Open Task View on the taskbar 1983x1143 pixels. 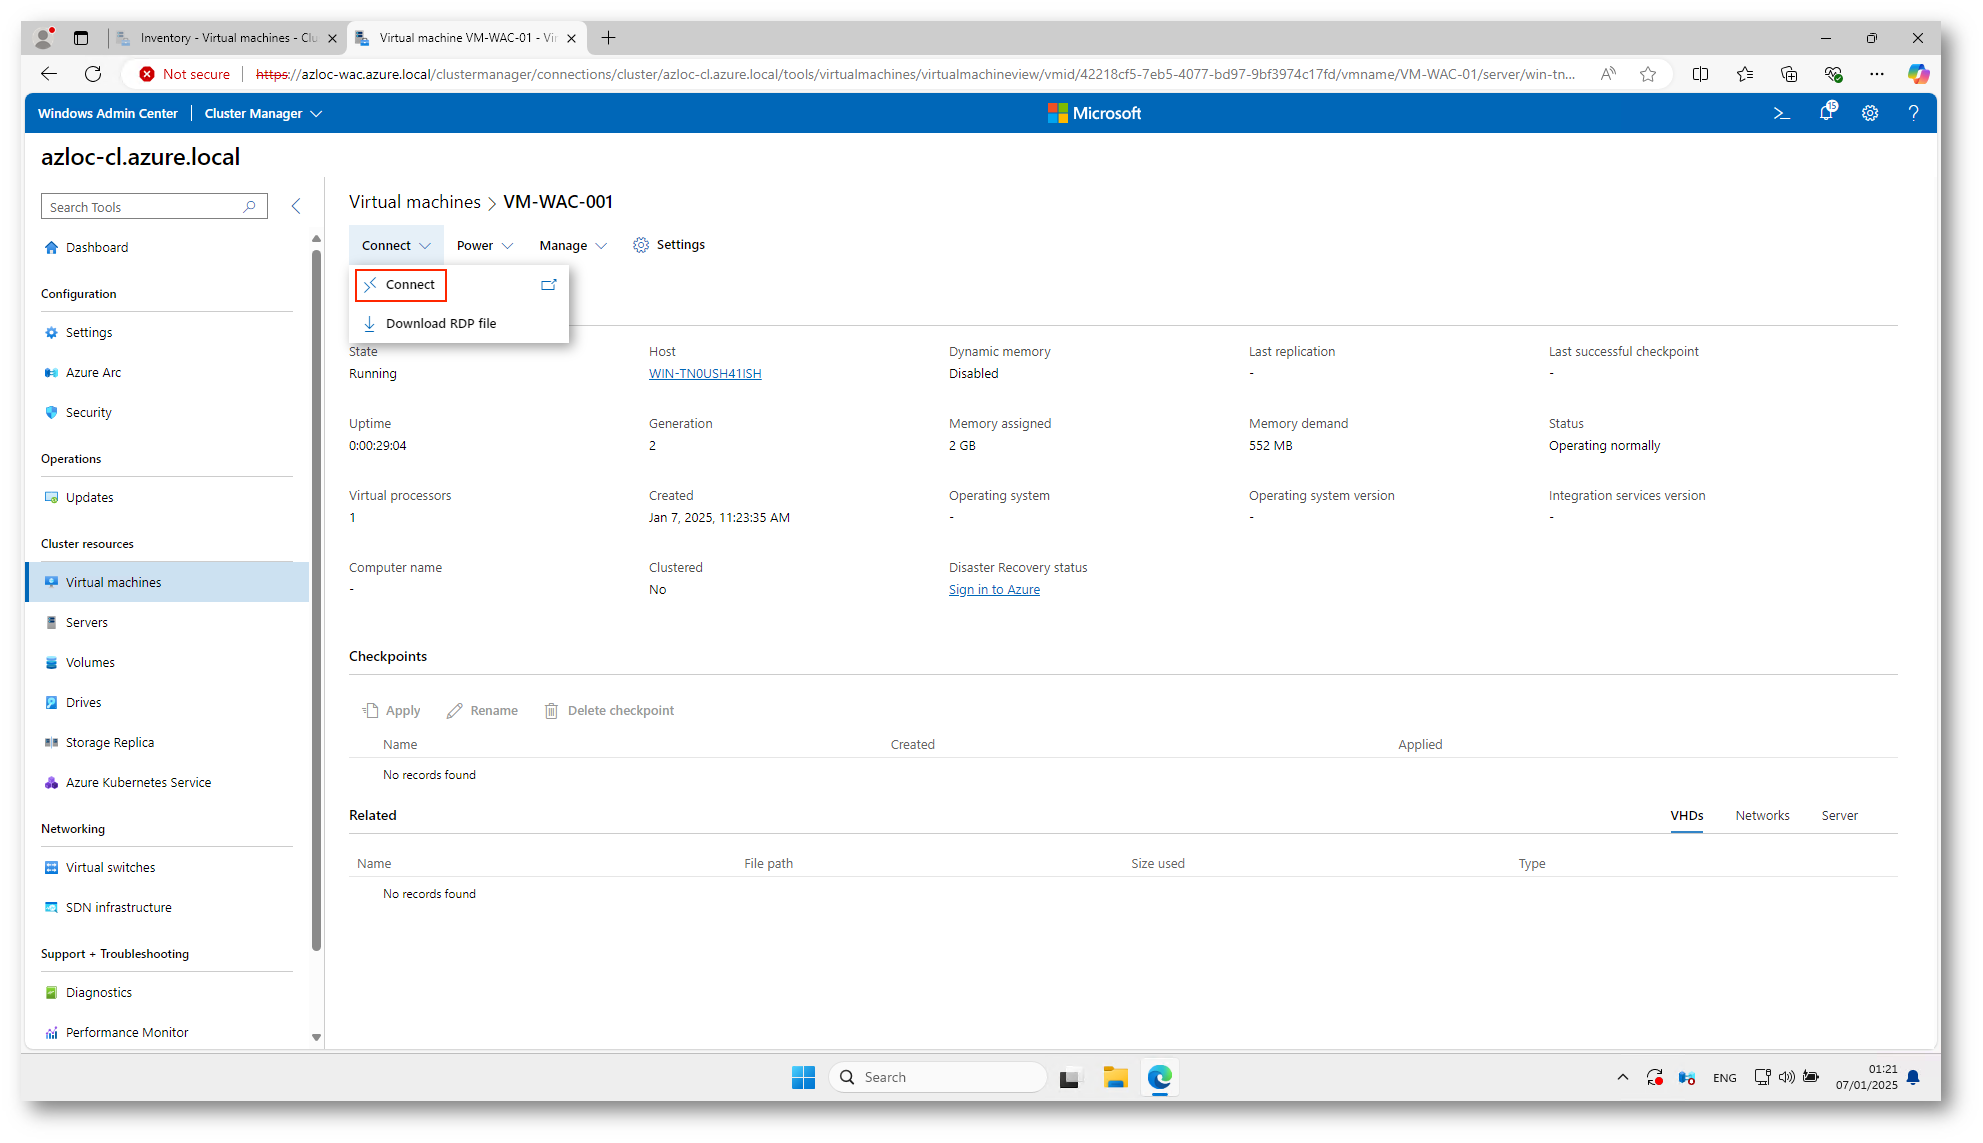coord(1071,1077)
